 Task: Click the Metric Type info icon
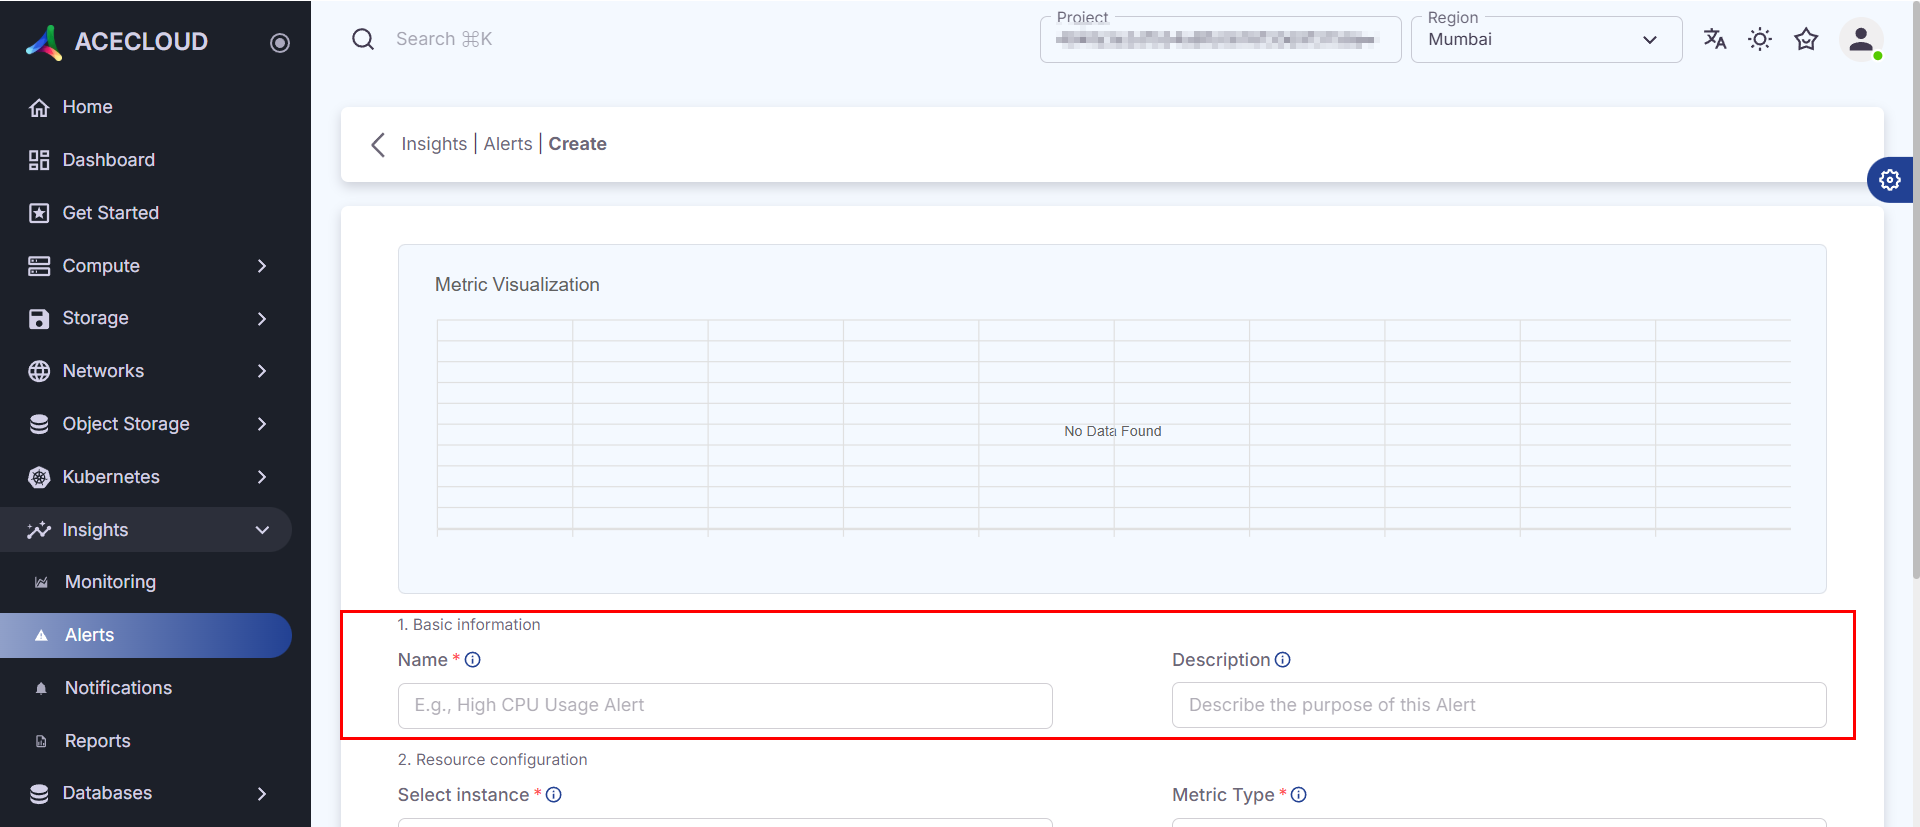click(x=1299, y=795)
